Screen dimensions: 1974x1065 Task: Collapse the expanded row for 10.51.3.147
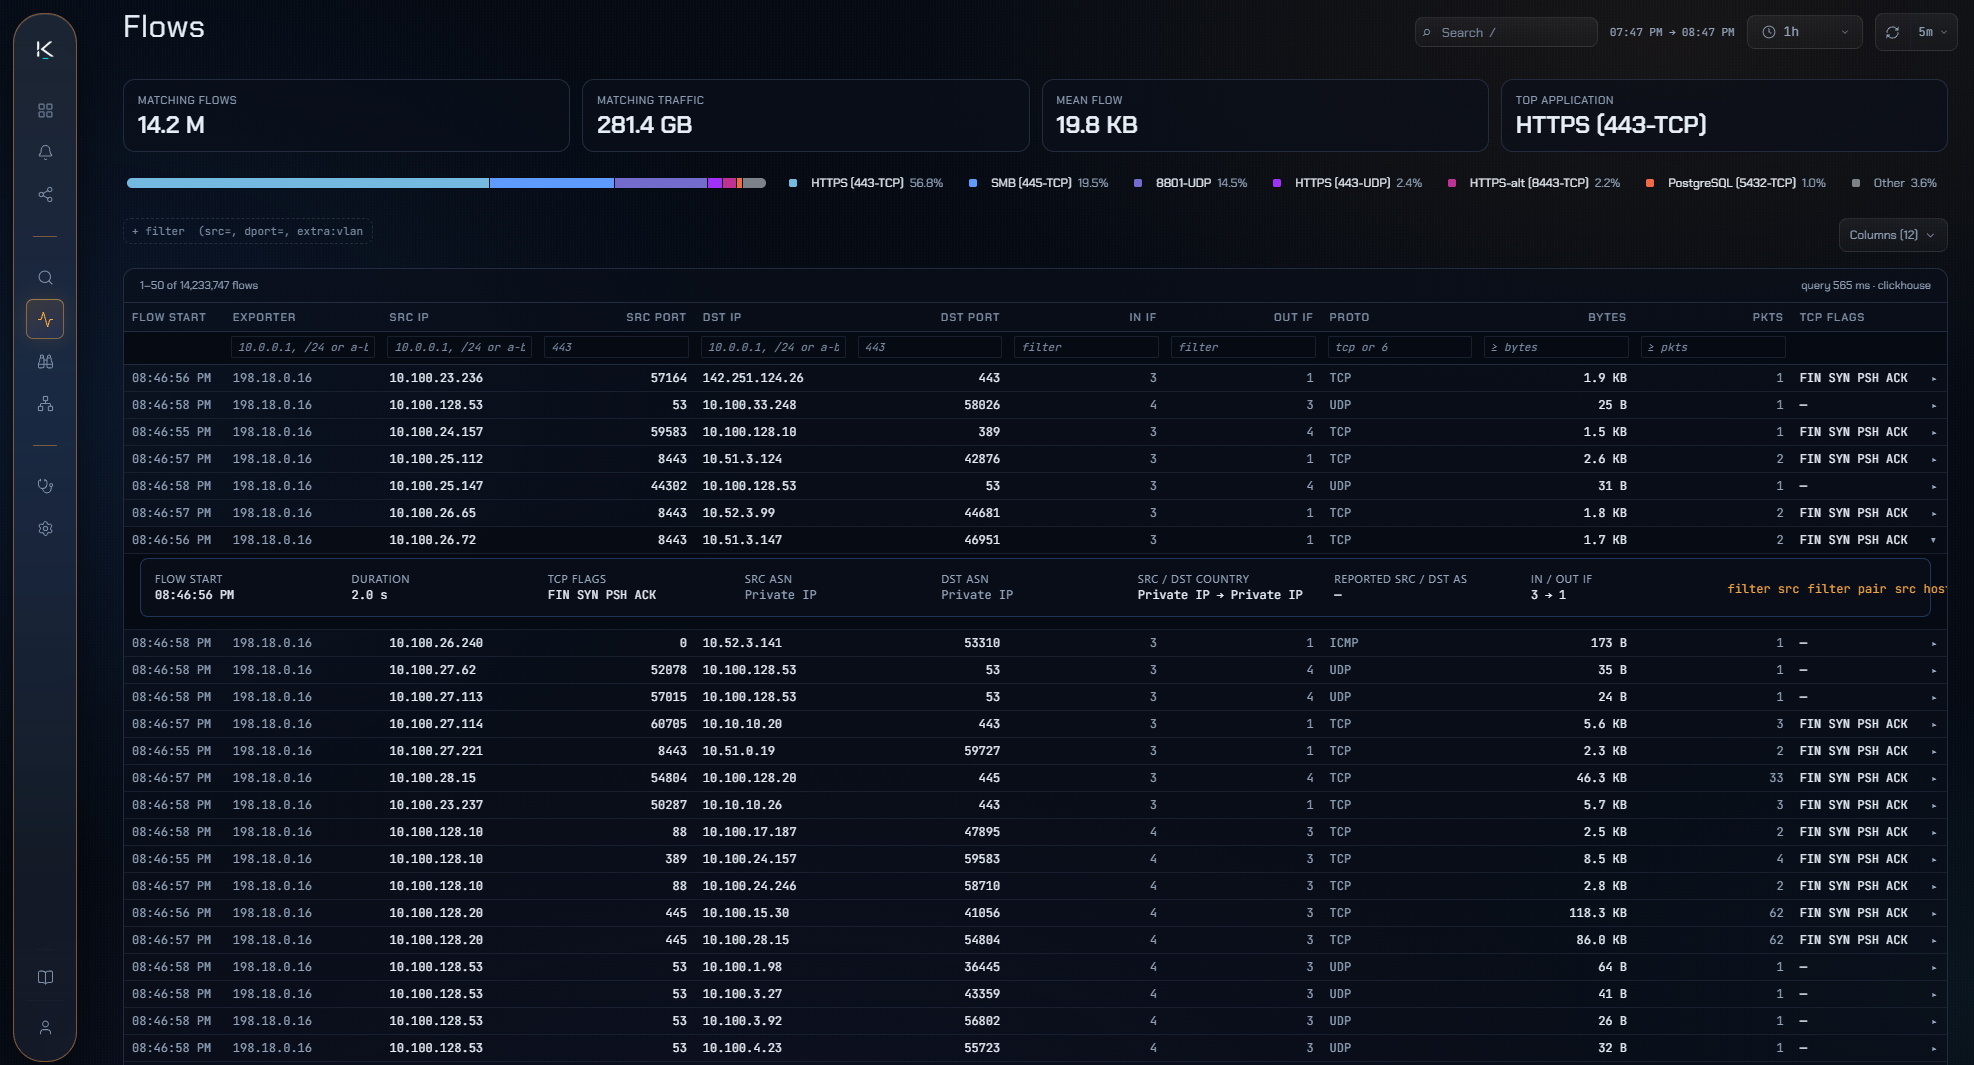(1933, 540)
